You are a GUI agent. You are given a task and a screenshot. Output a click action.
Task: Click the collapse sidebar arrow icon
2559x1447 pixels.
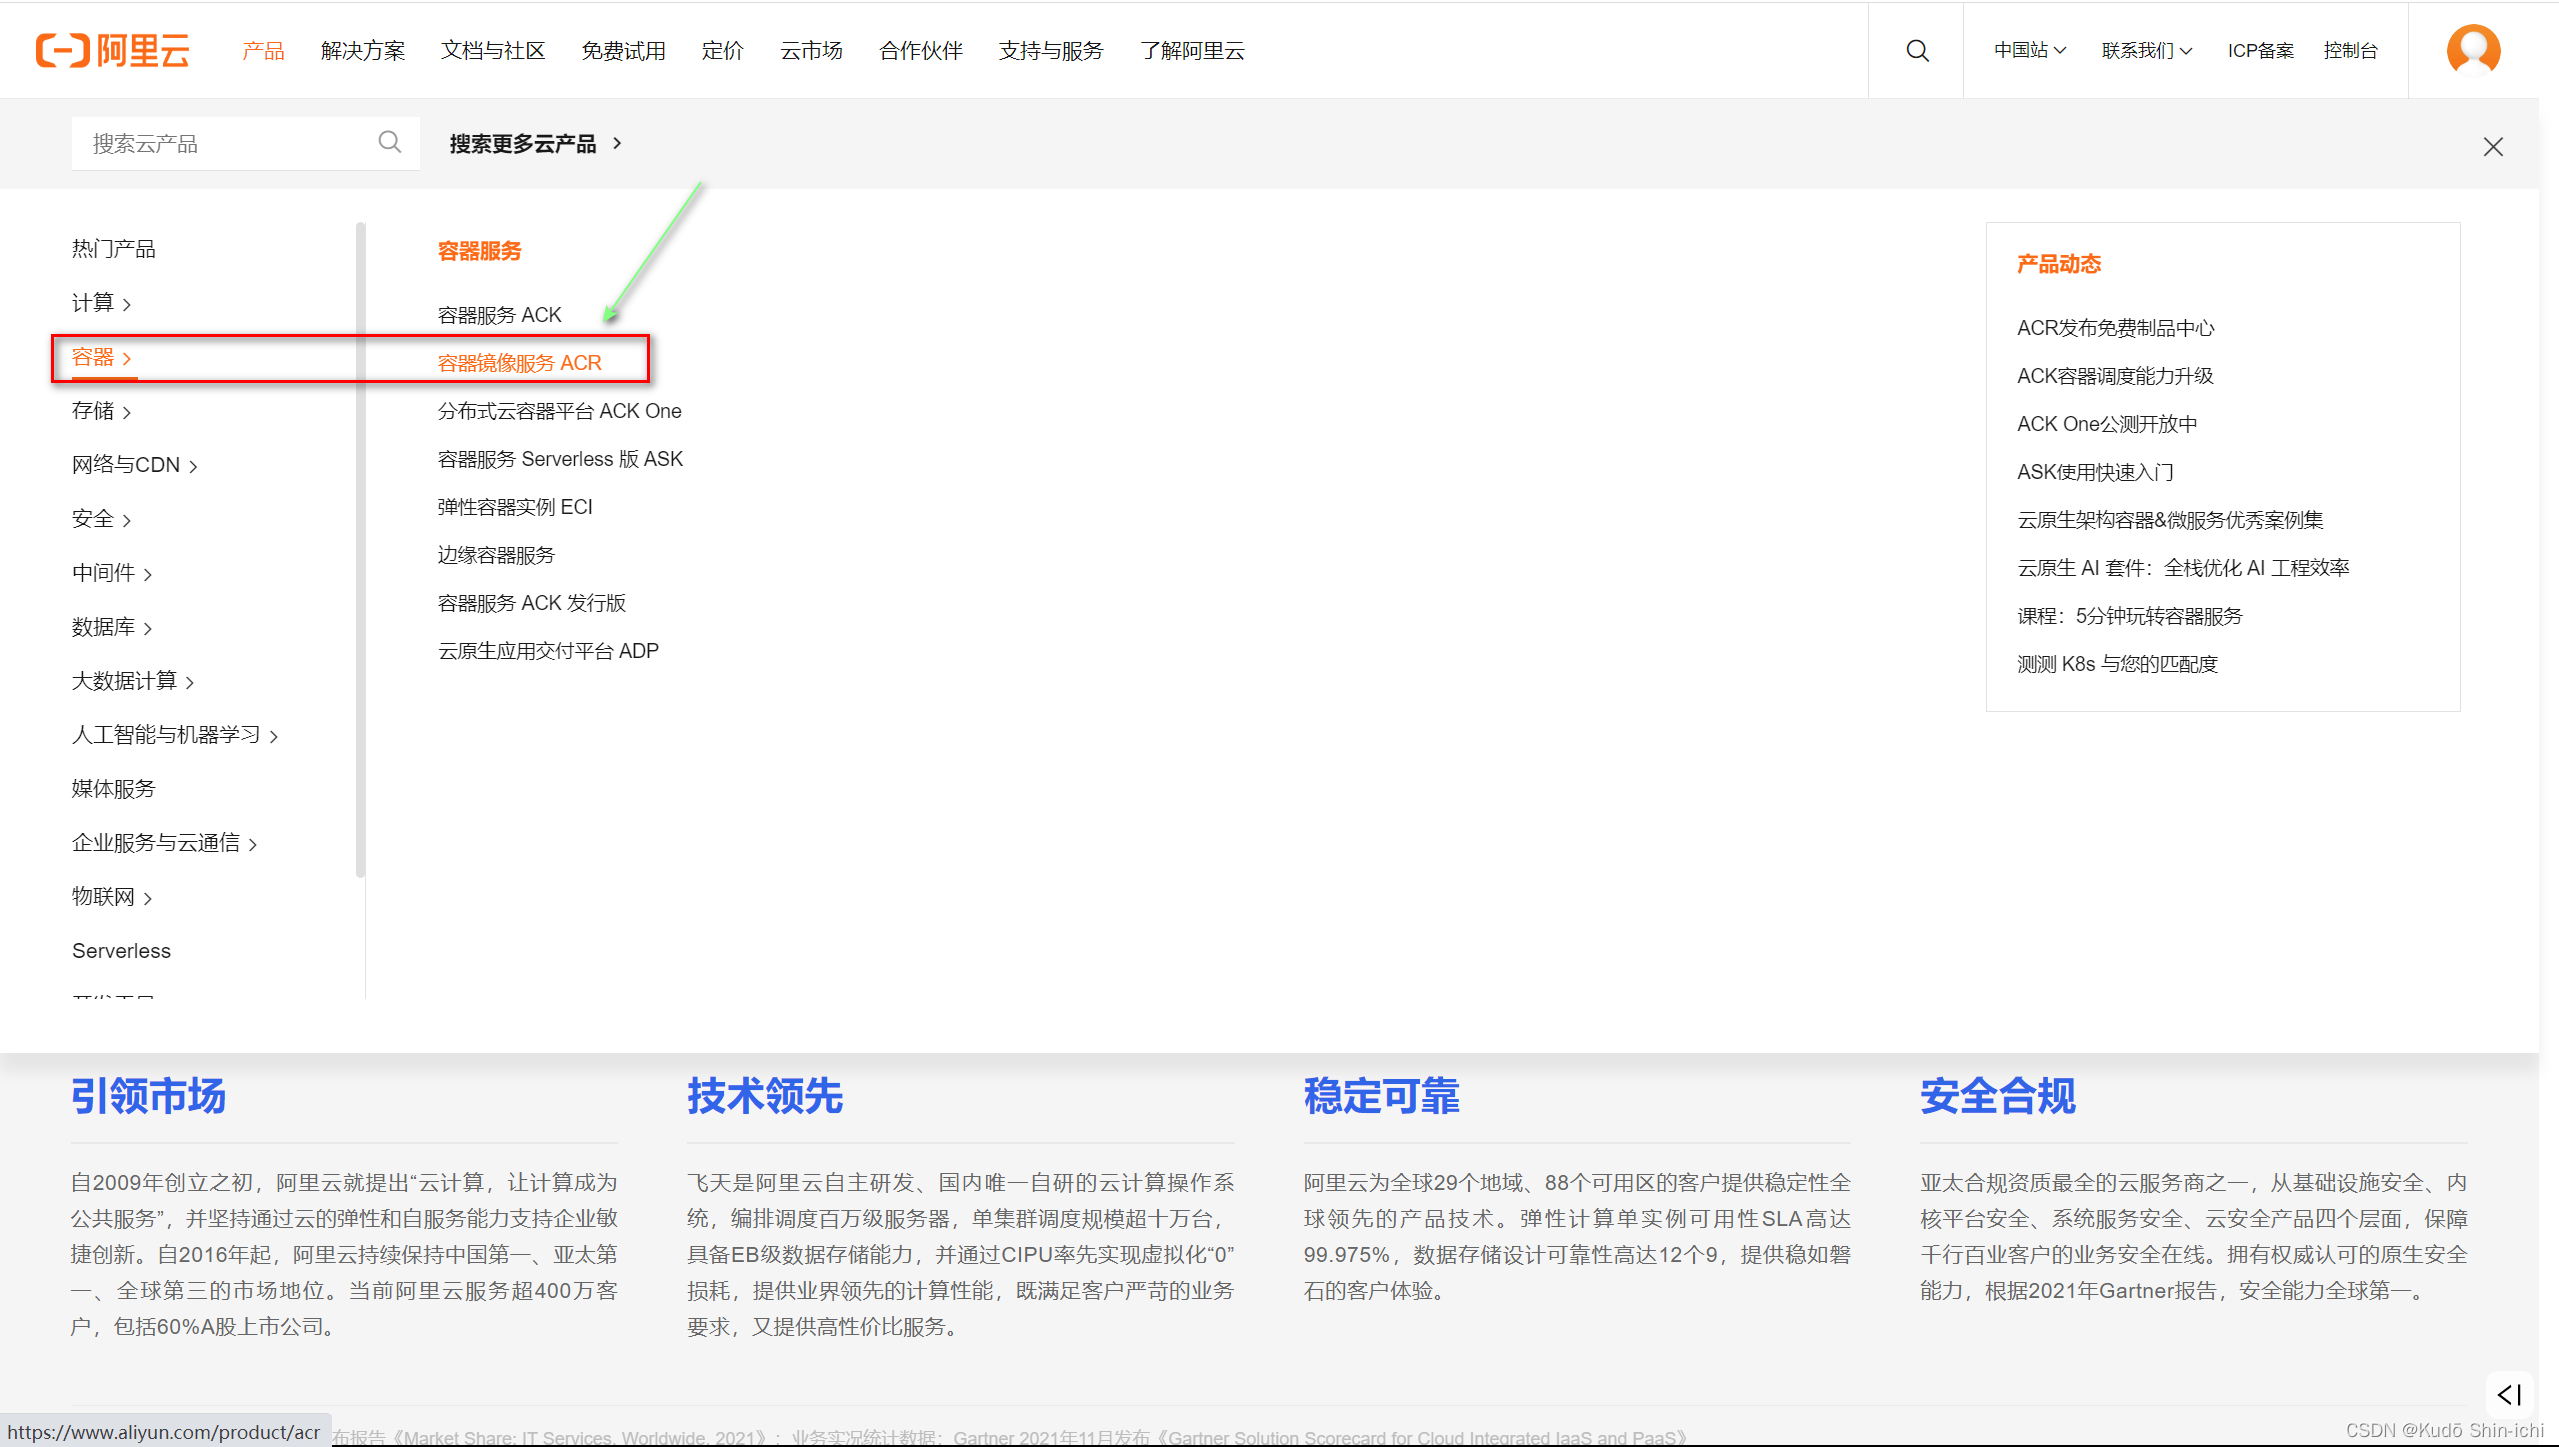[x=2508, y=1394]
